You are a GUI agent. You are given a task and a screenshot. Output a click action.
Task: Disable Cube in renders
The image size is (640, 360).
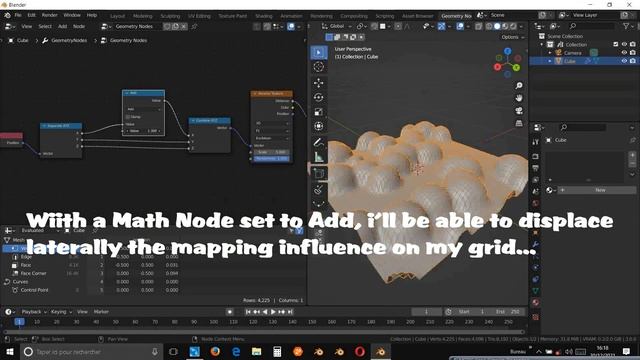click(x=633, y=61)
